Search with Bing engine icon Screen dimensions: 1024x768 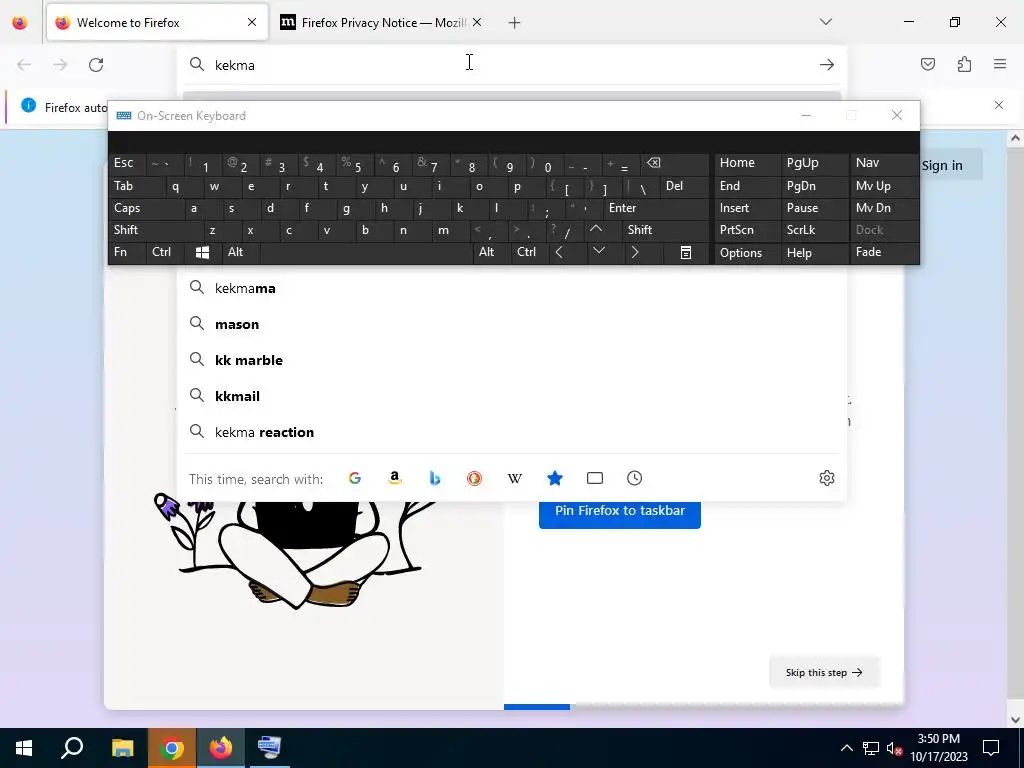click(434, 478)
